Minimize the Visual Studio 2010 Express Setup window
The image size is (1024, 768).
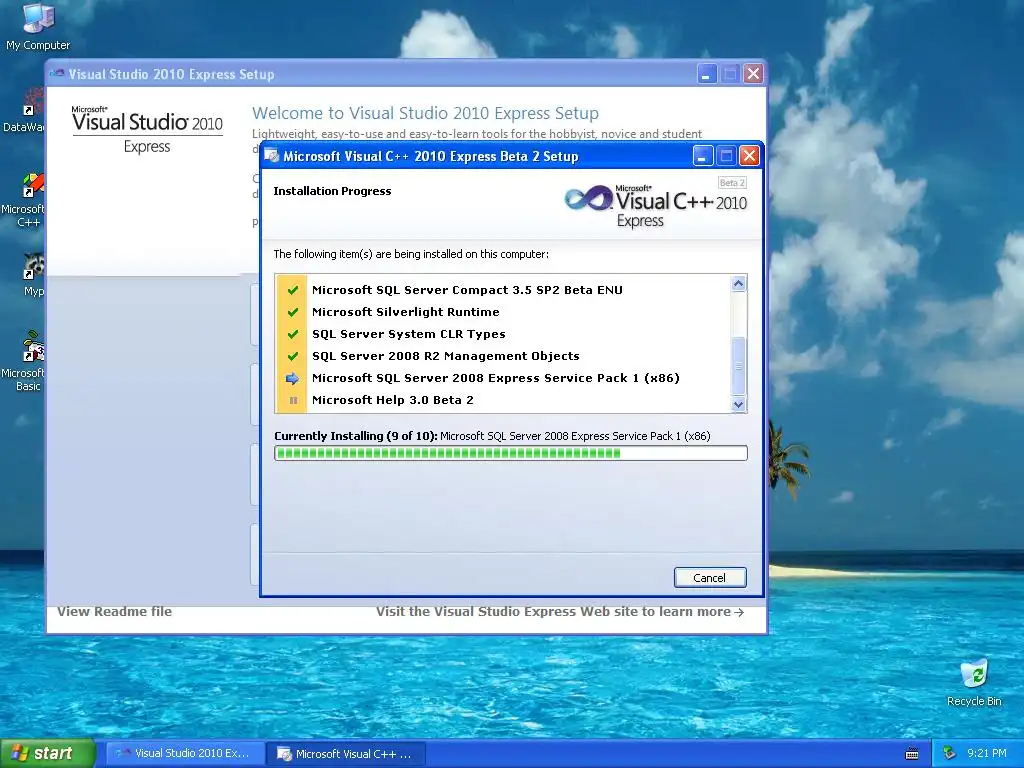(707, 74)
